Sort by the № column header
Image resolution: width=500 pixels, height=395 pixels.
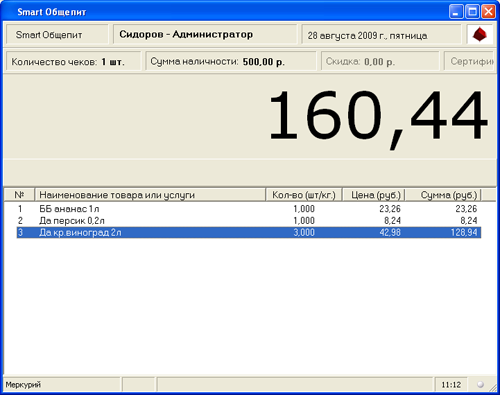19,195
